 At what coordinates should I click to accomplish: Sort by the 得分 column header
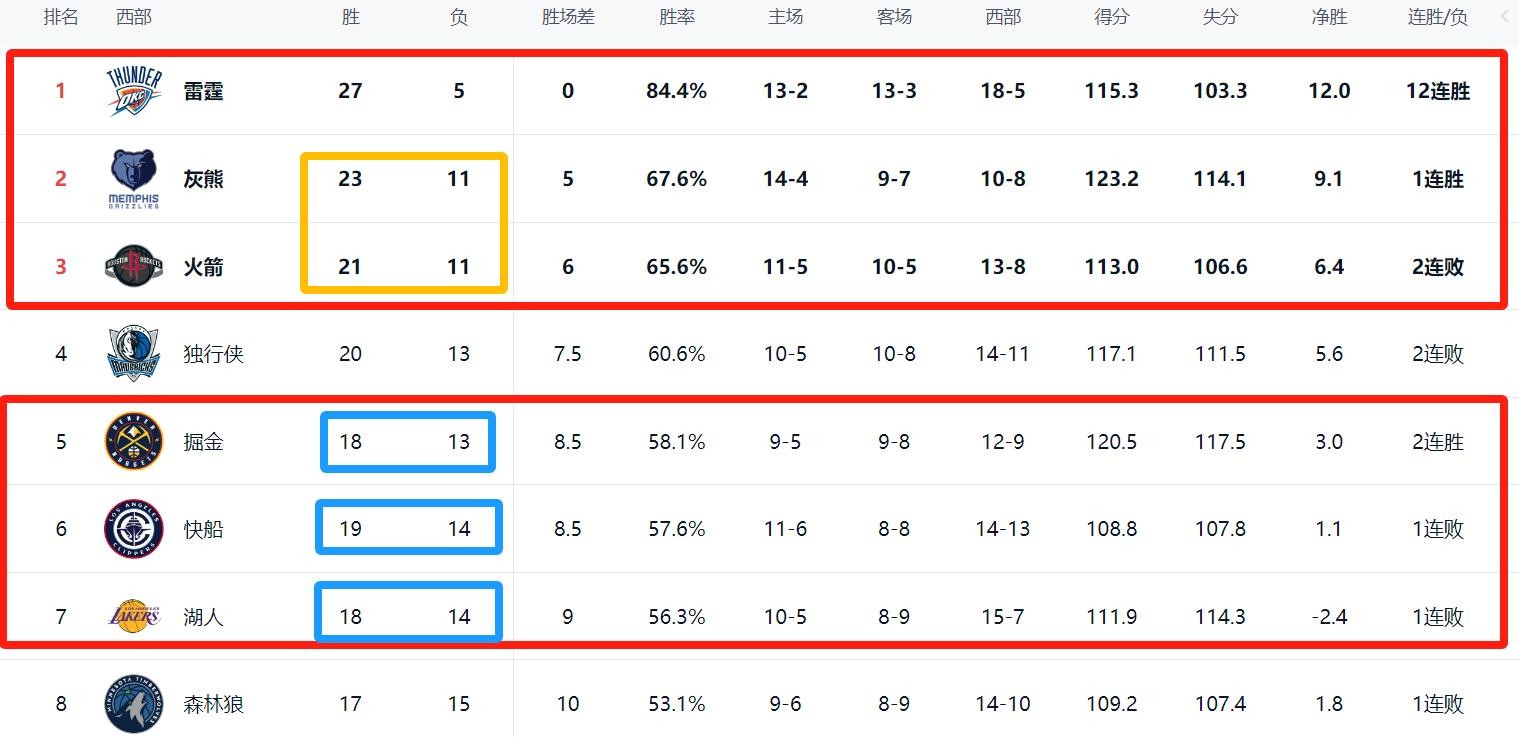coord(1111,18)
